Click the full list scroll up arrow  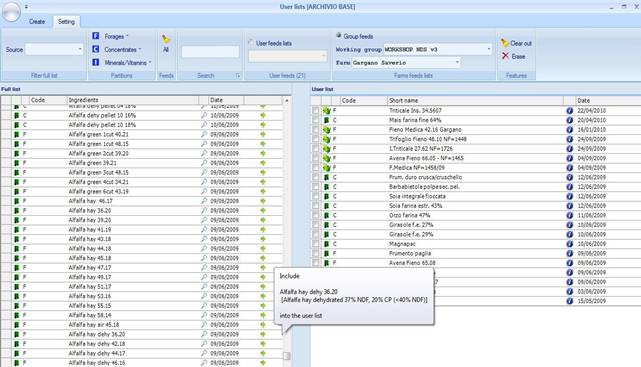(287, 101)
